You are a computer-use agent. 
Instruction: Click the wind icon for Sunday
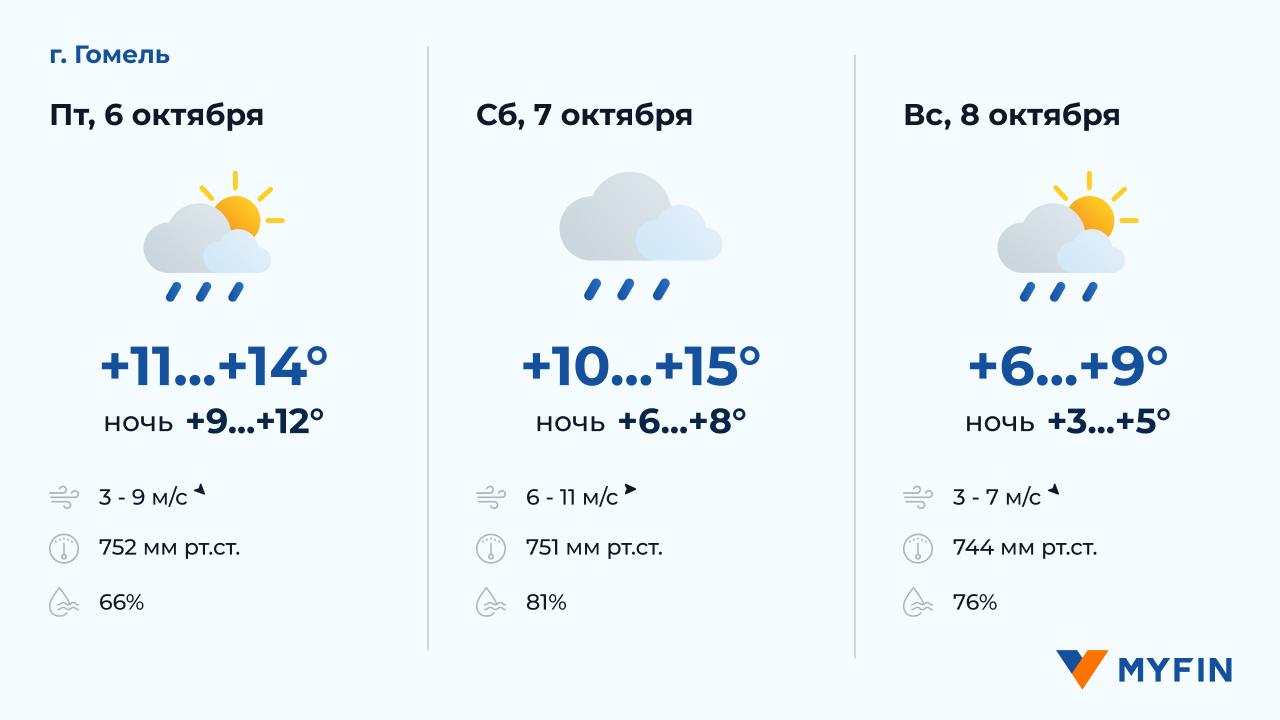click(917, 496)
